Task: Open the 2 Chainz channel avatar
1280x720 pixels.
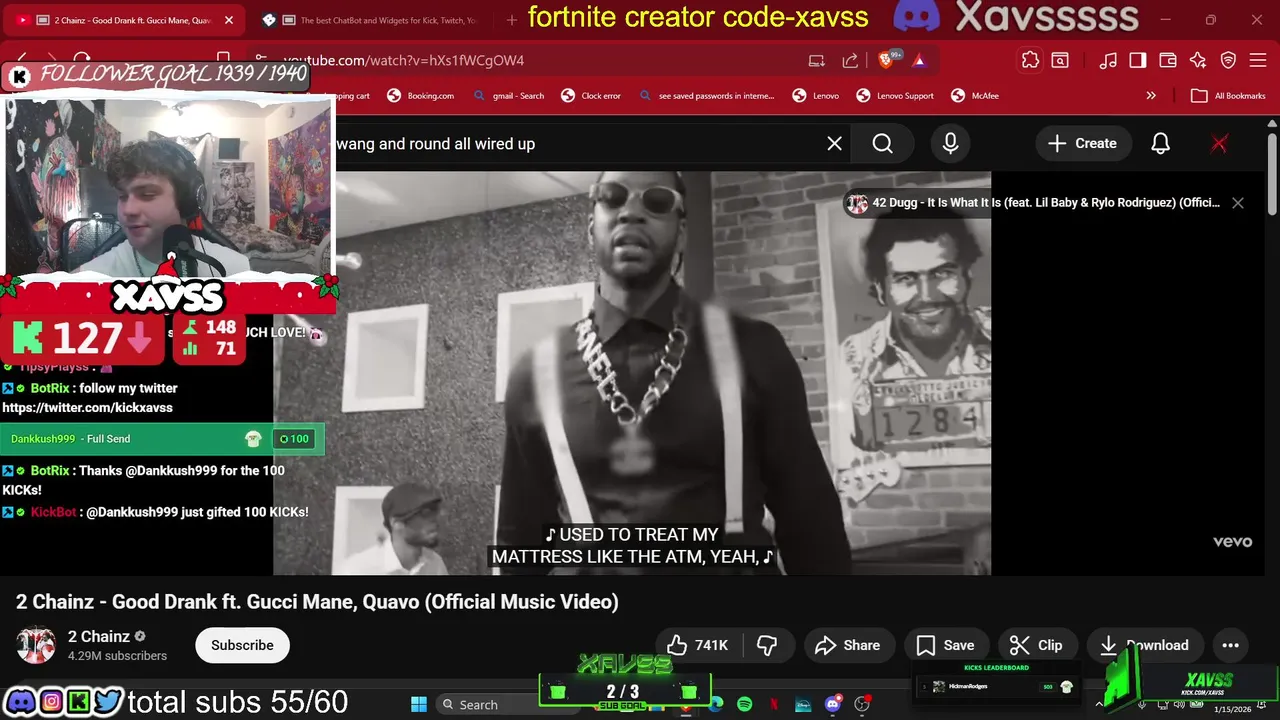Action: pos(36,645)
